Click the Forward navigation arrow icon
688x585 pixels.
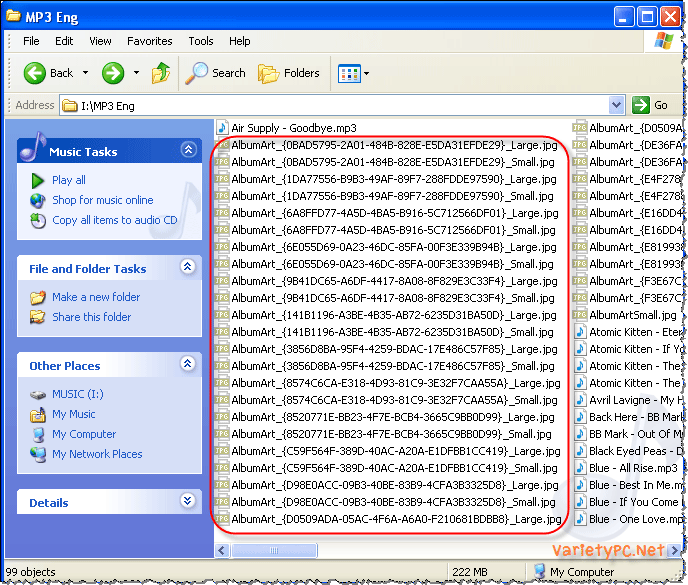pyautogui.click(x=112, y=73)
